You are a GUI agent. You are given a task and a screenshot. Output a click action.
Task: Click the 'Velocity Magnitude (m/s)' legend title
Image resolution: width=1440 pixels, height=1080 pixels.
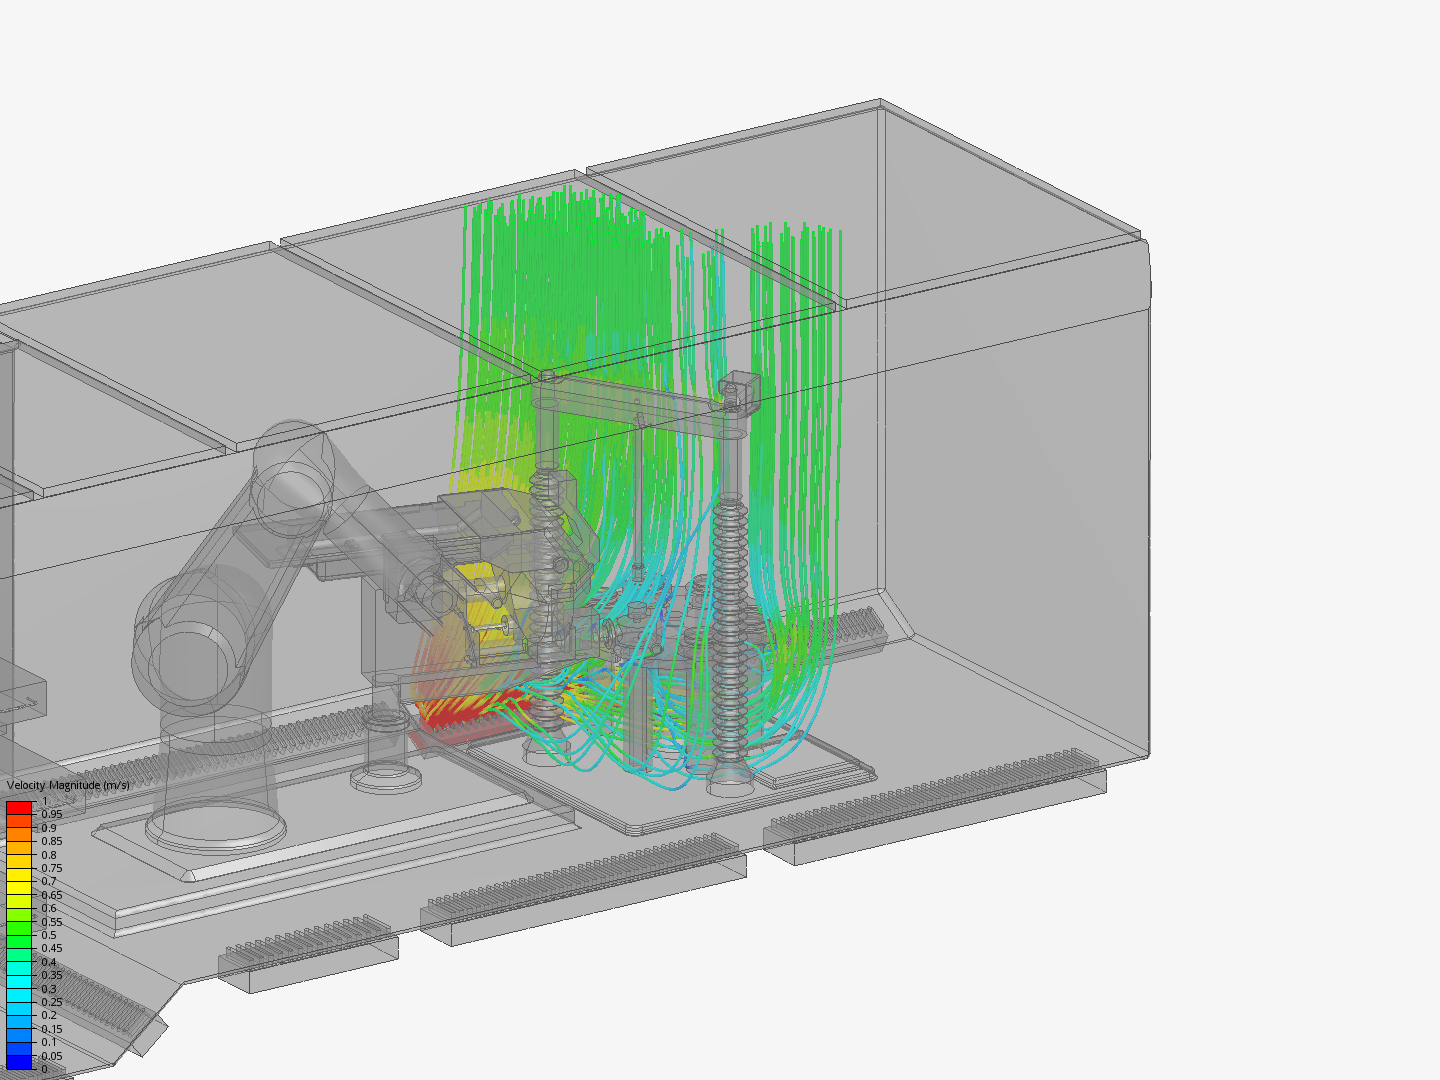coord(68,785)
